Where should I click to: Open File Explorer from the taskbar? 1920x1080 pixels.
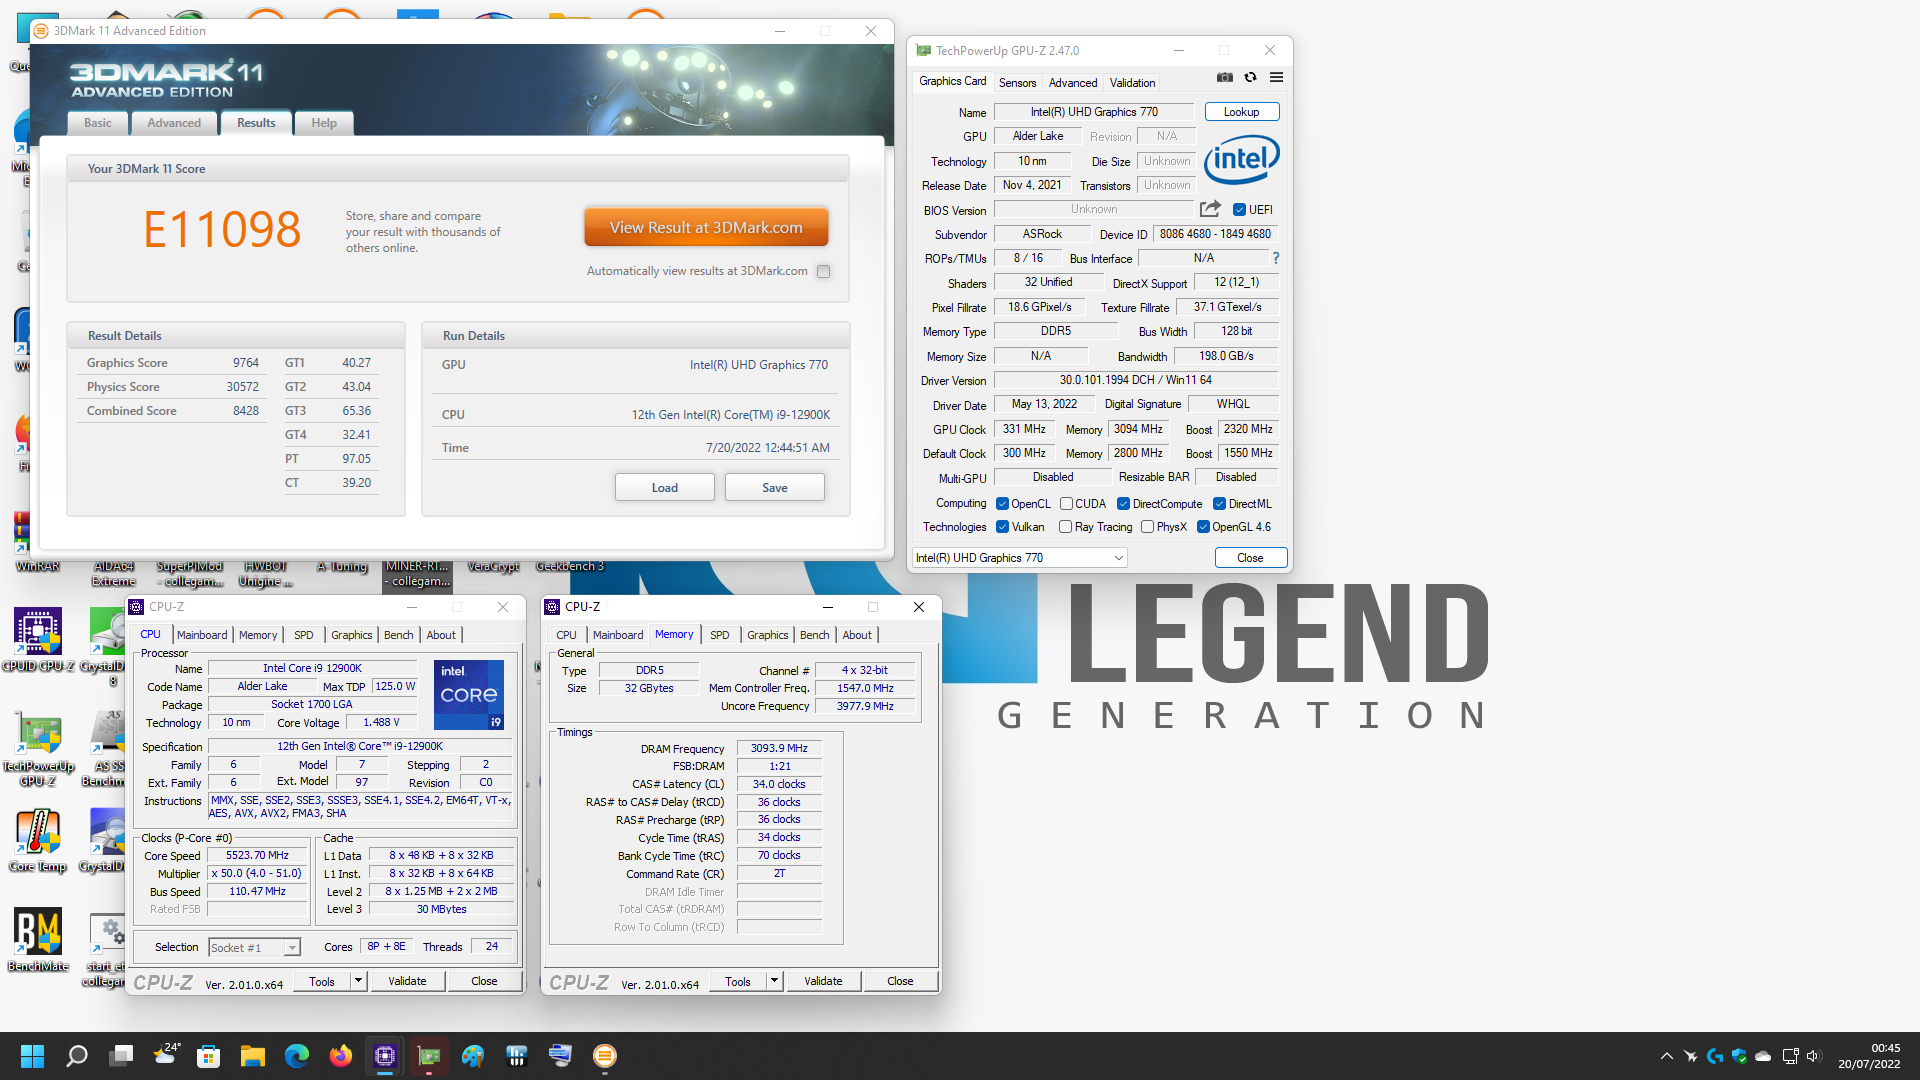253,1056
